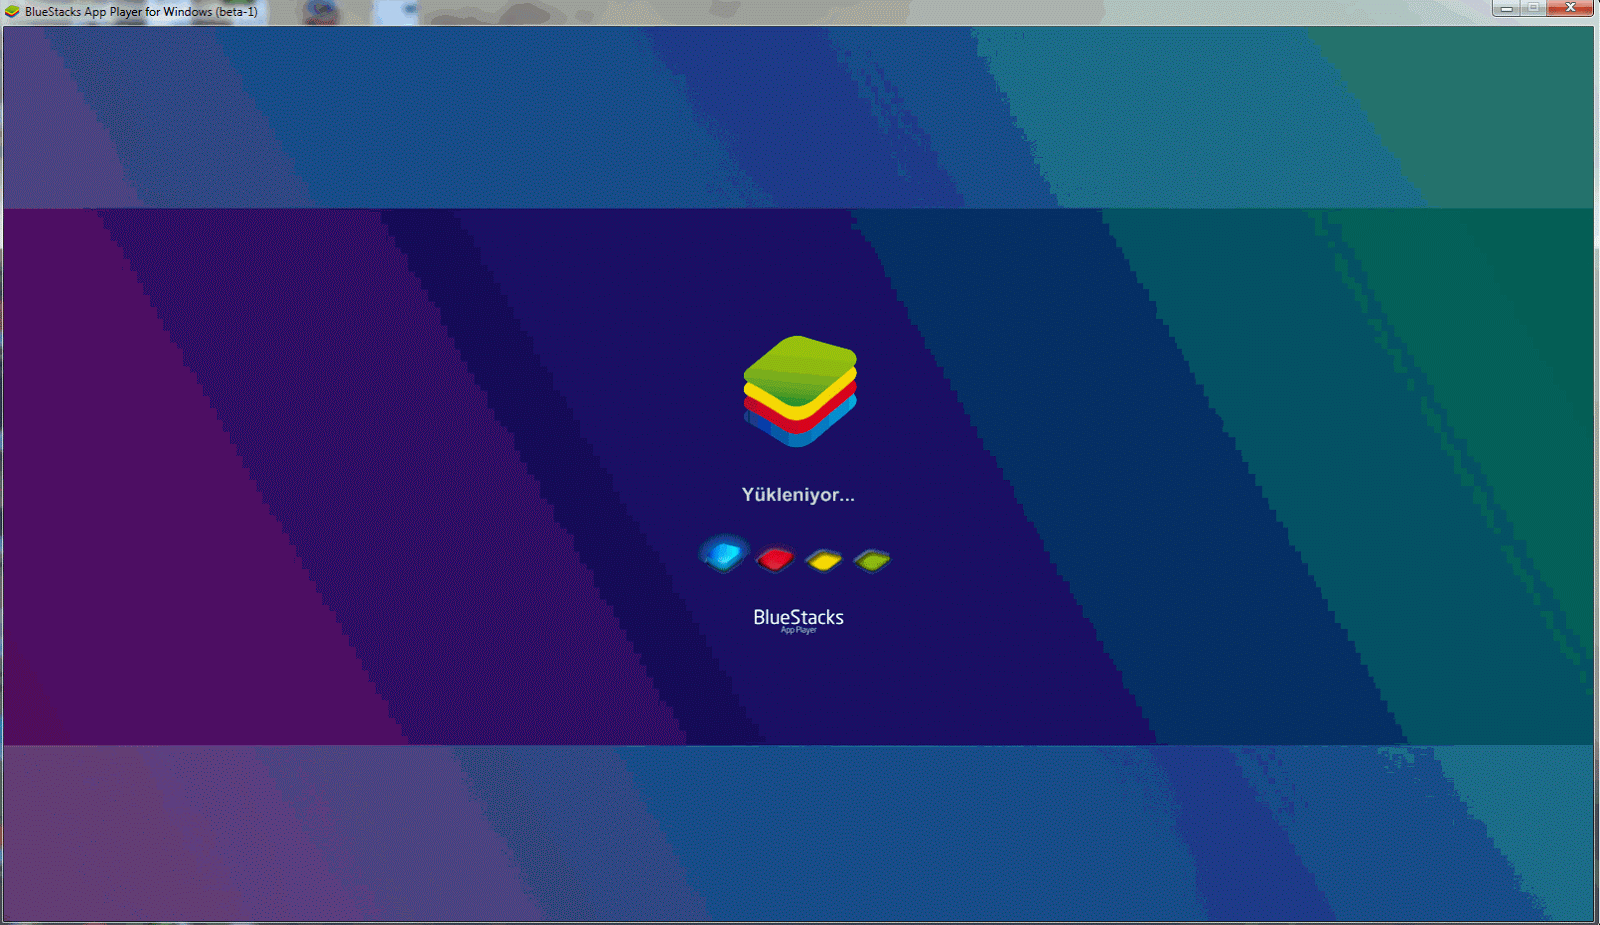1600x925 pixels.
Task: Click the yellow loading indicator tile
Action: 824,560
